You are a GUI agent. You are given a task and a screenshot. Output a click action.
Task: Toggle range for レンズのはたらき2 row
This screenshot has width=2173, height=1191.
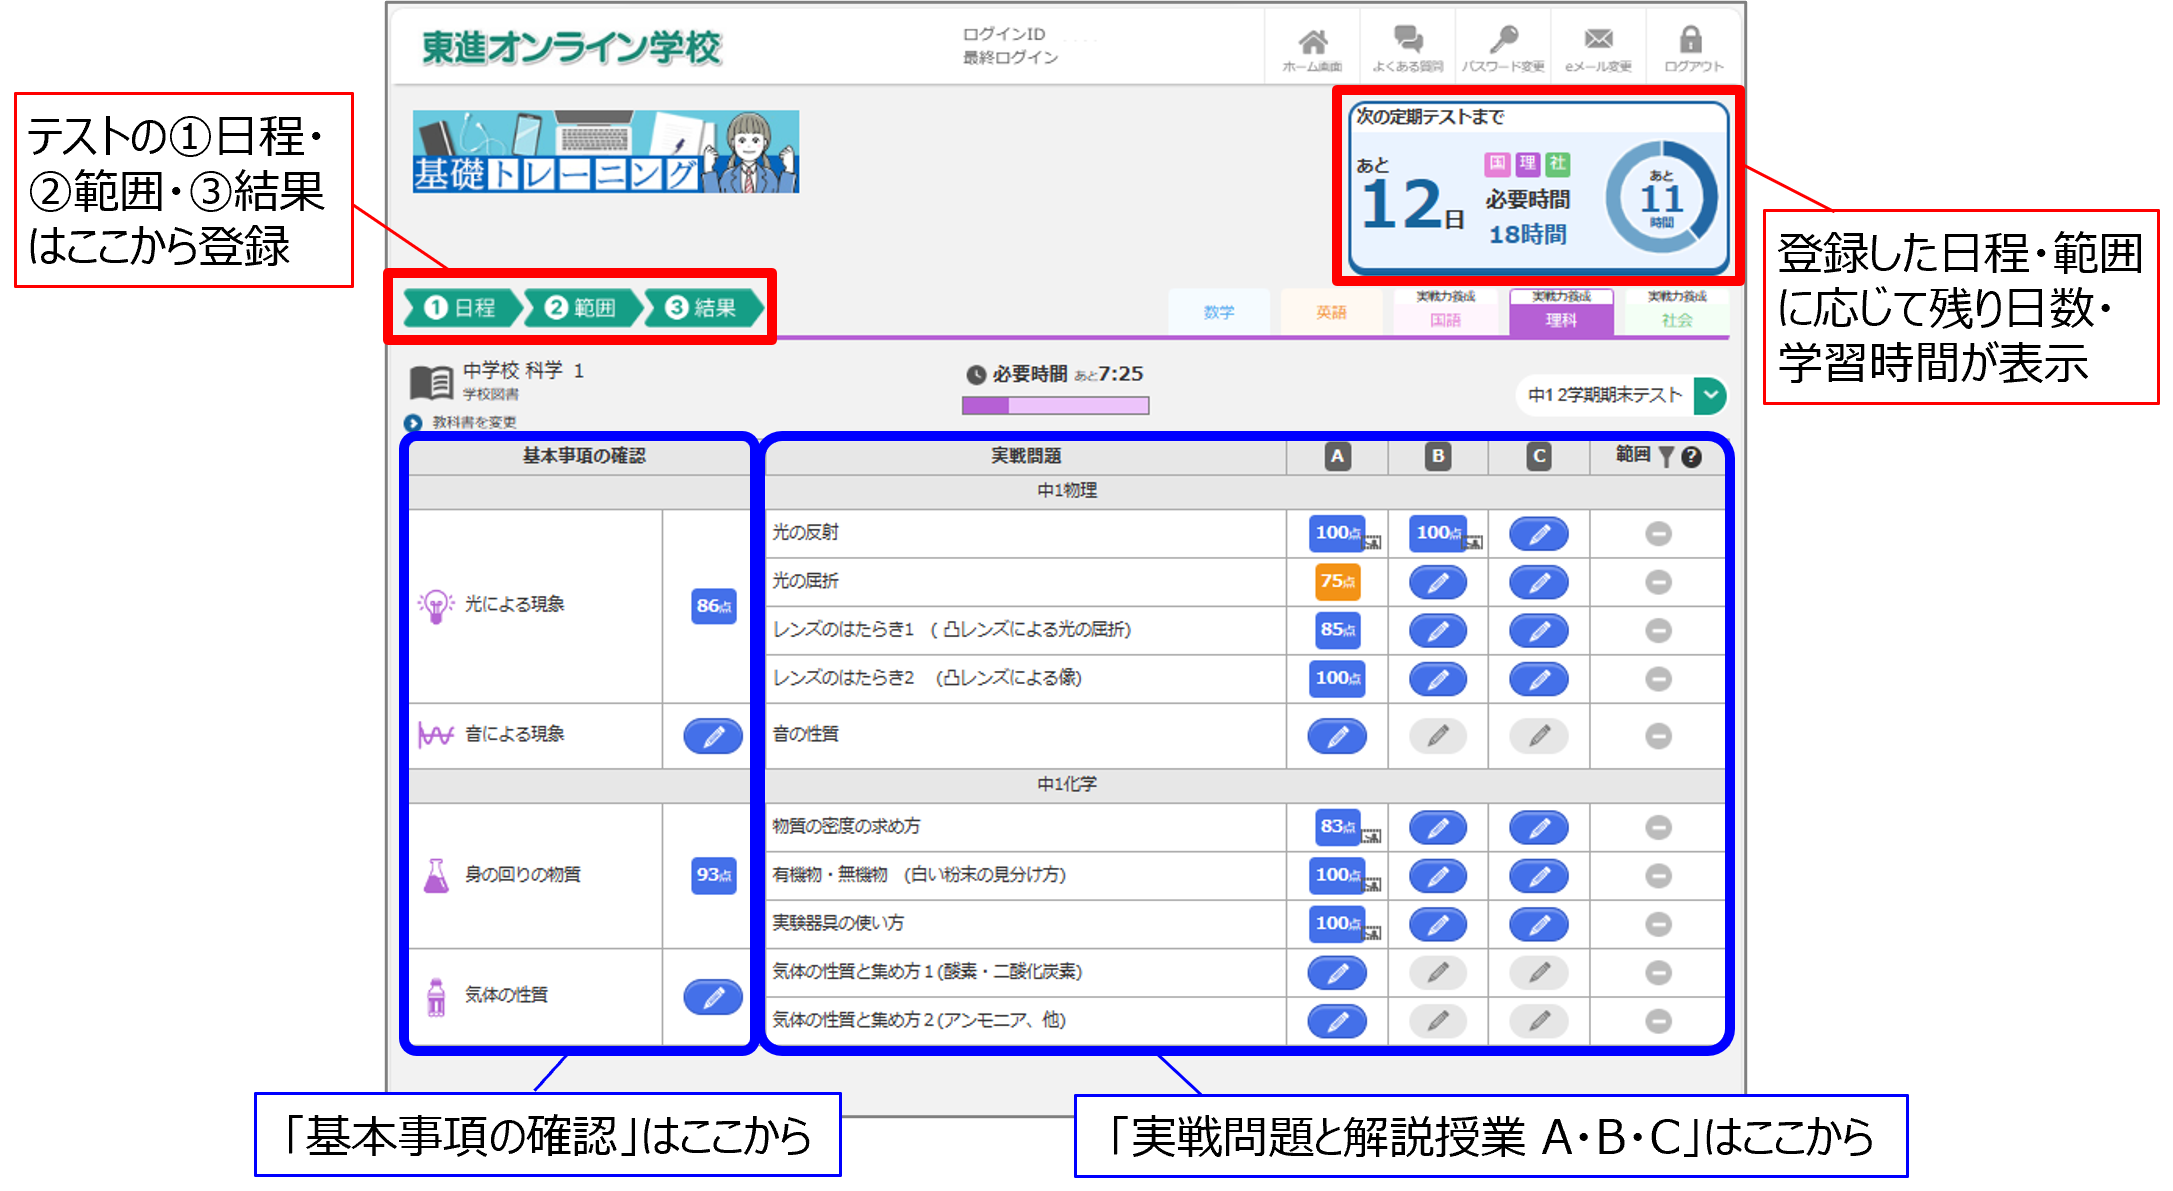click(1658, 679)
